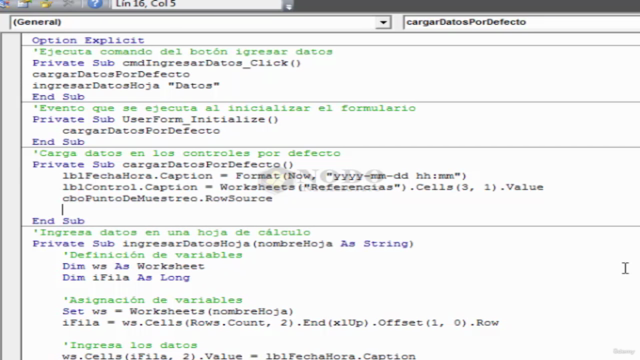
Task: Click Private Sub cargarDatosPorDefecto() declaration
Action: [163, 165]
